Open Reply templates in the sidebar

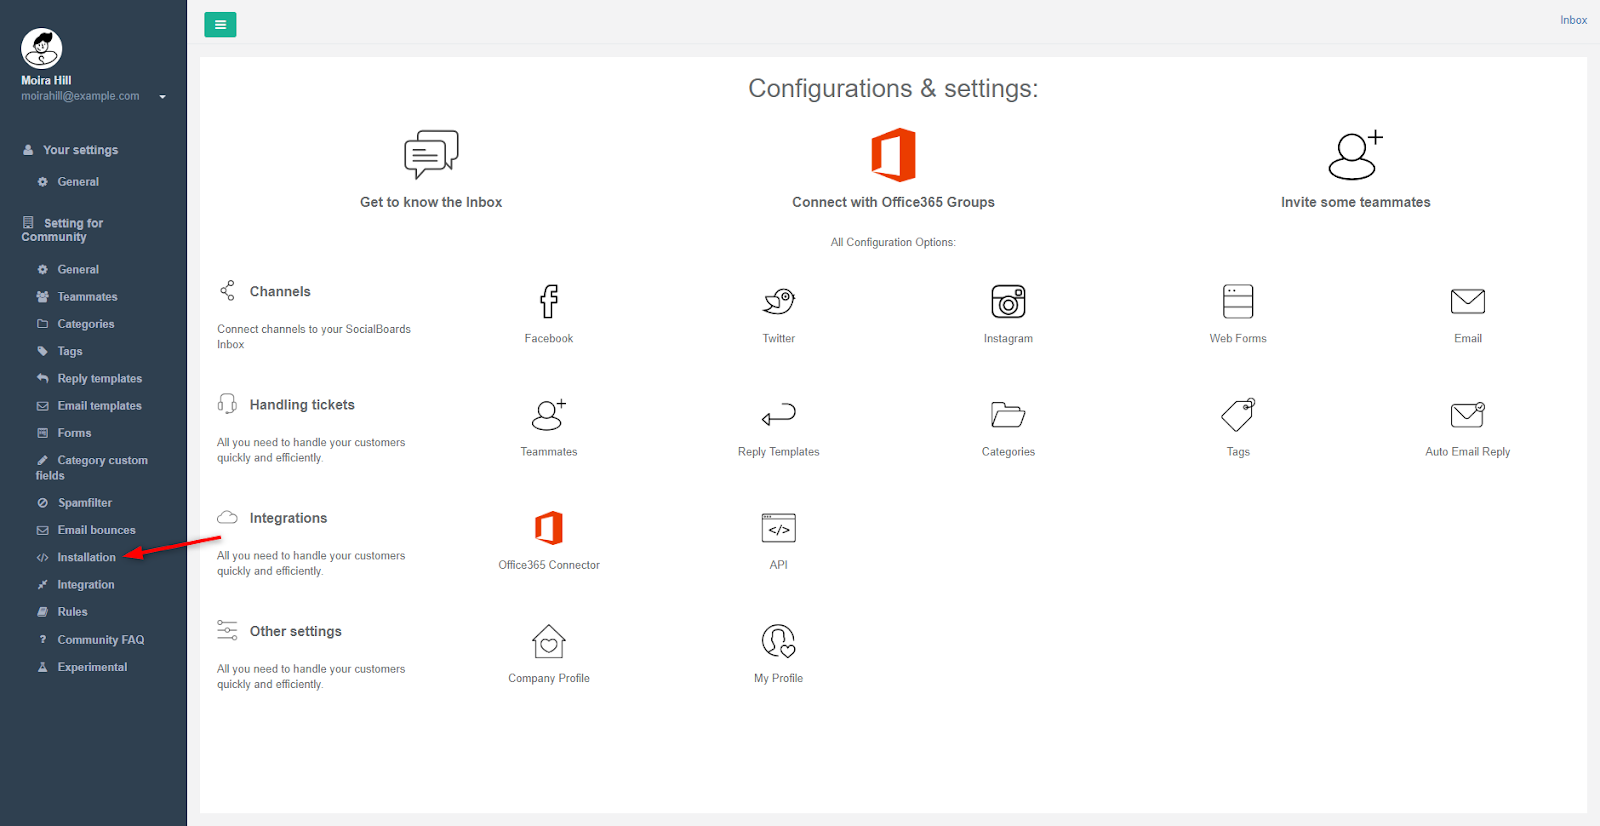click(100, 379)
